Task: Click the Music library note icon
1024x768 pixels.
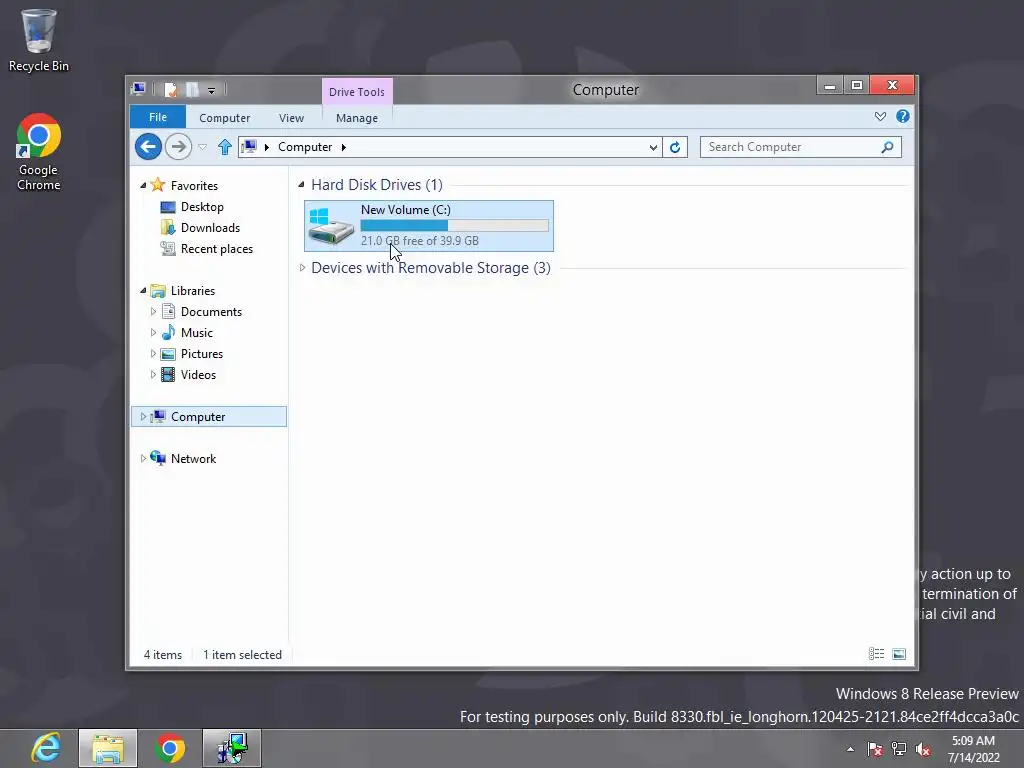Action: (168, 332)
